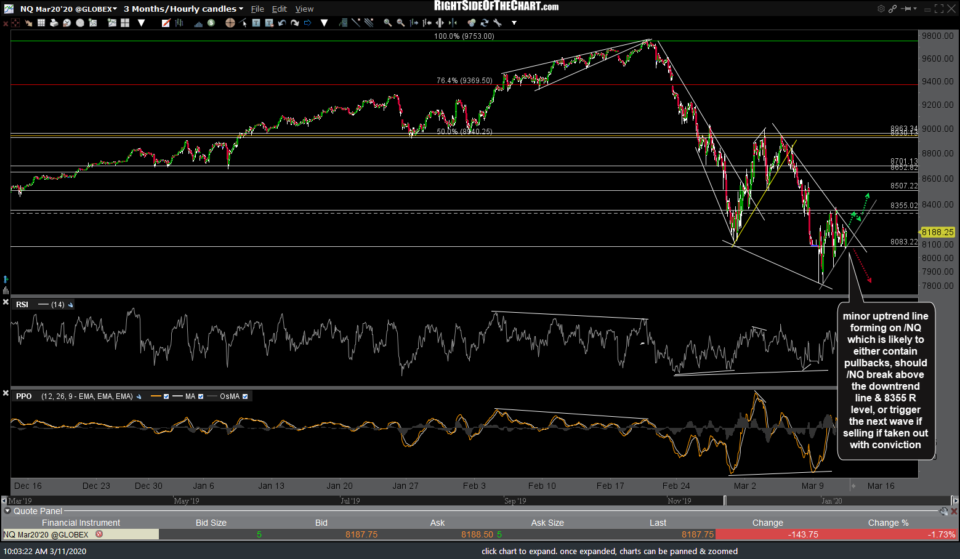Select the single trendline drawing tool
The width and height of the screenshot is (960, 559).
coord(356,23)
